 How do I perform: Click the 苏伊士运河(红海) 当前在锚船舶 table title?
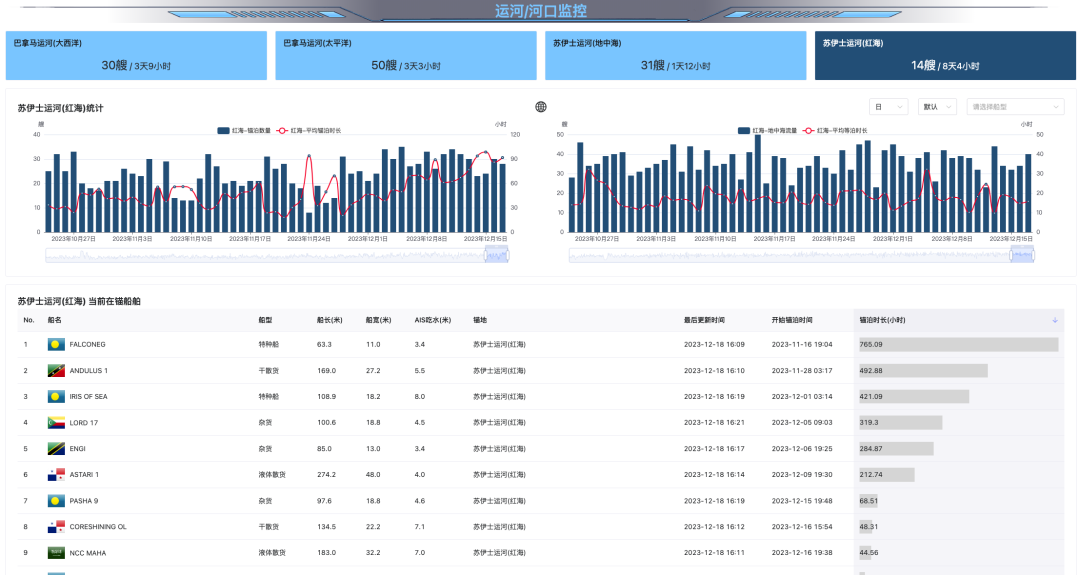(x=79, y=302)
